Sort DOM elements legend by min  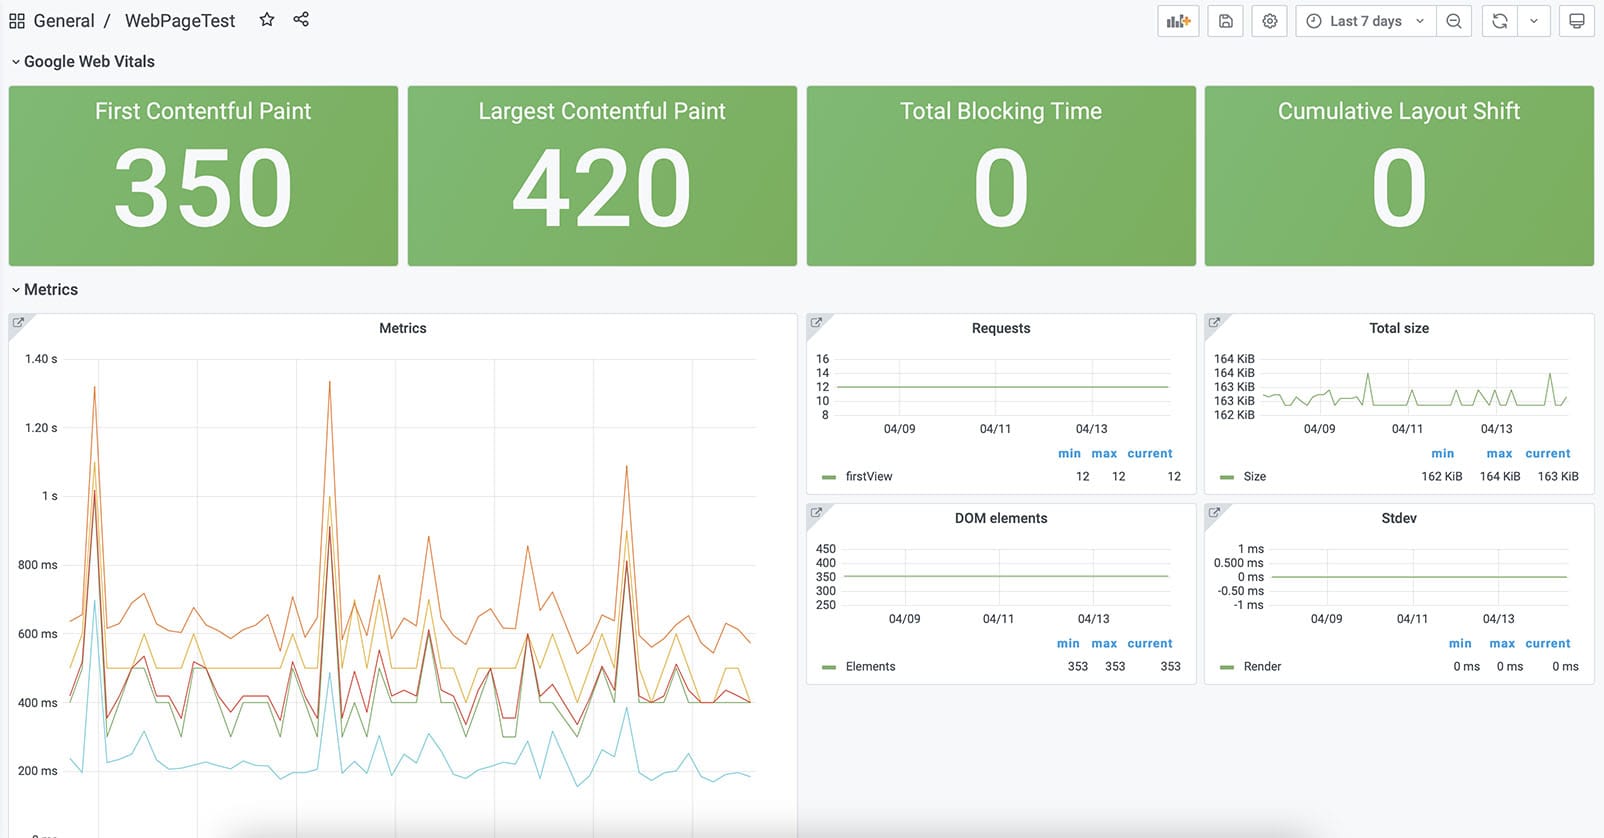click(1068, 644)
